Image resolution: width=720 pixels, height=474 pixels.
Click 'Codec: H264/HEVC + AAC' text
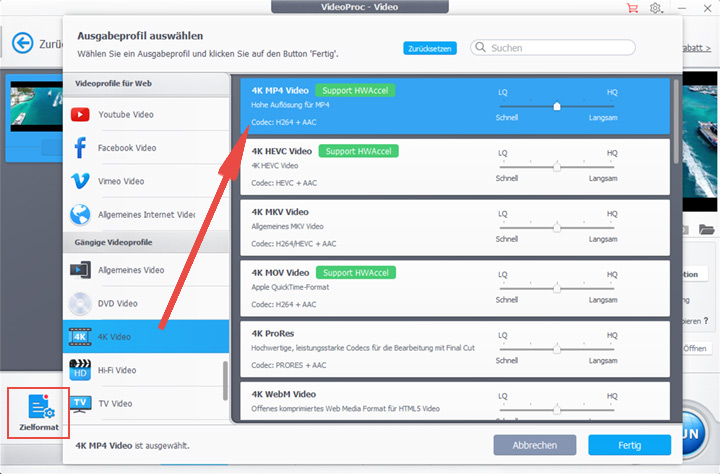[293, 244]
